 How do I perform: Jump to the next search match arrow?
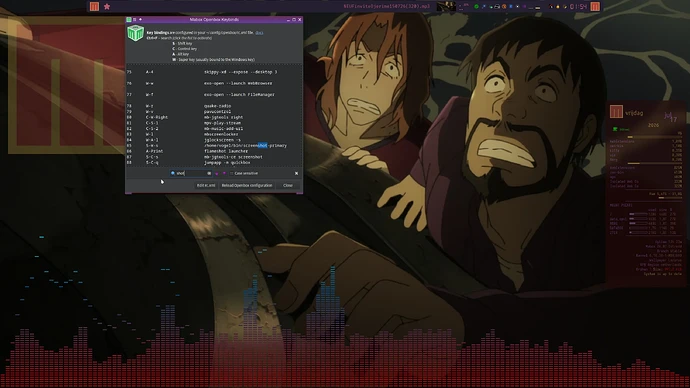(224, 173)
